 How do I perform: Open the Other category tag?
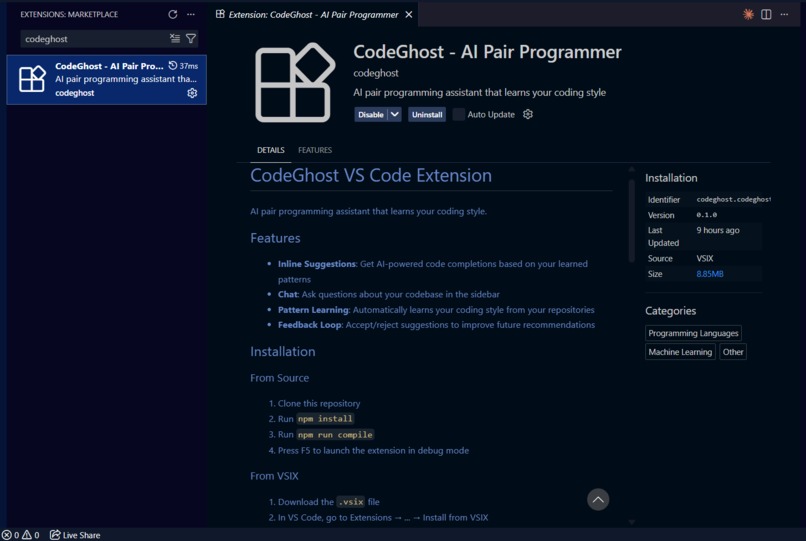[733, 352]
